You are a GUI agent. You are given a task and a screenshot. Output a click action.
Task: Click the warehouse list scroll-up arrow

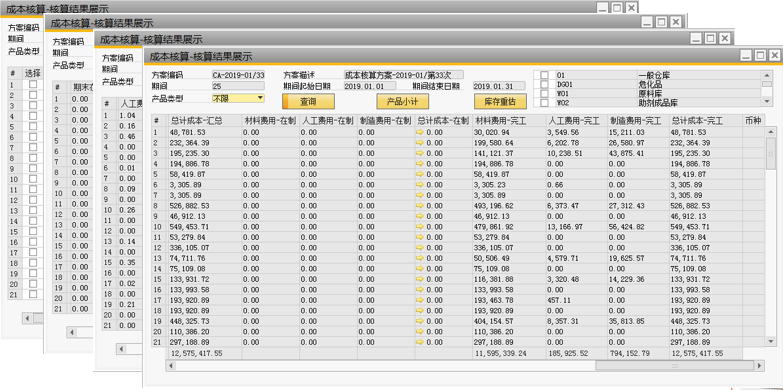point(767,75)
